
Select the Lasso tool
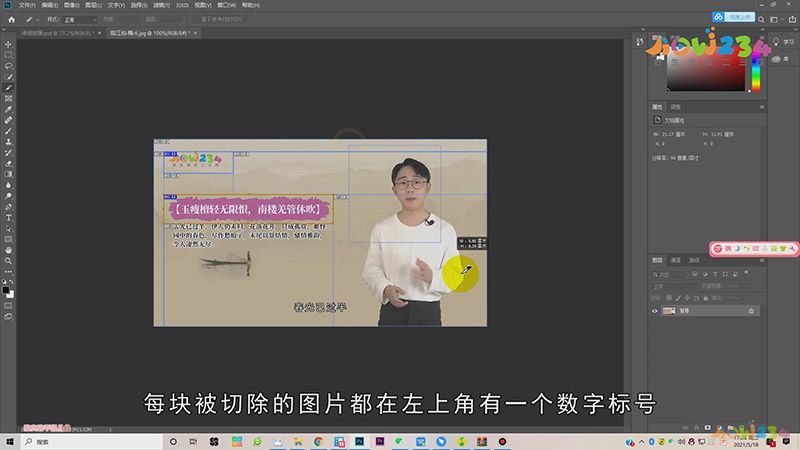[8, 66]
